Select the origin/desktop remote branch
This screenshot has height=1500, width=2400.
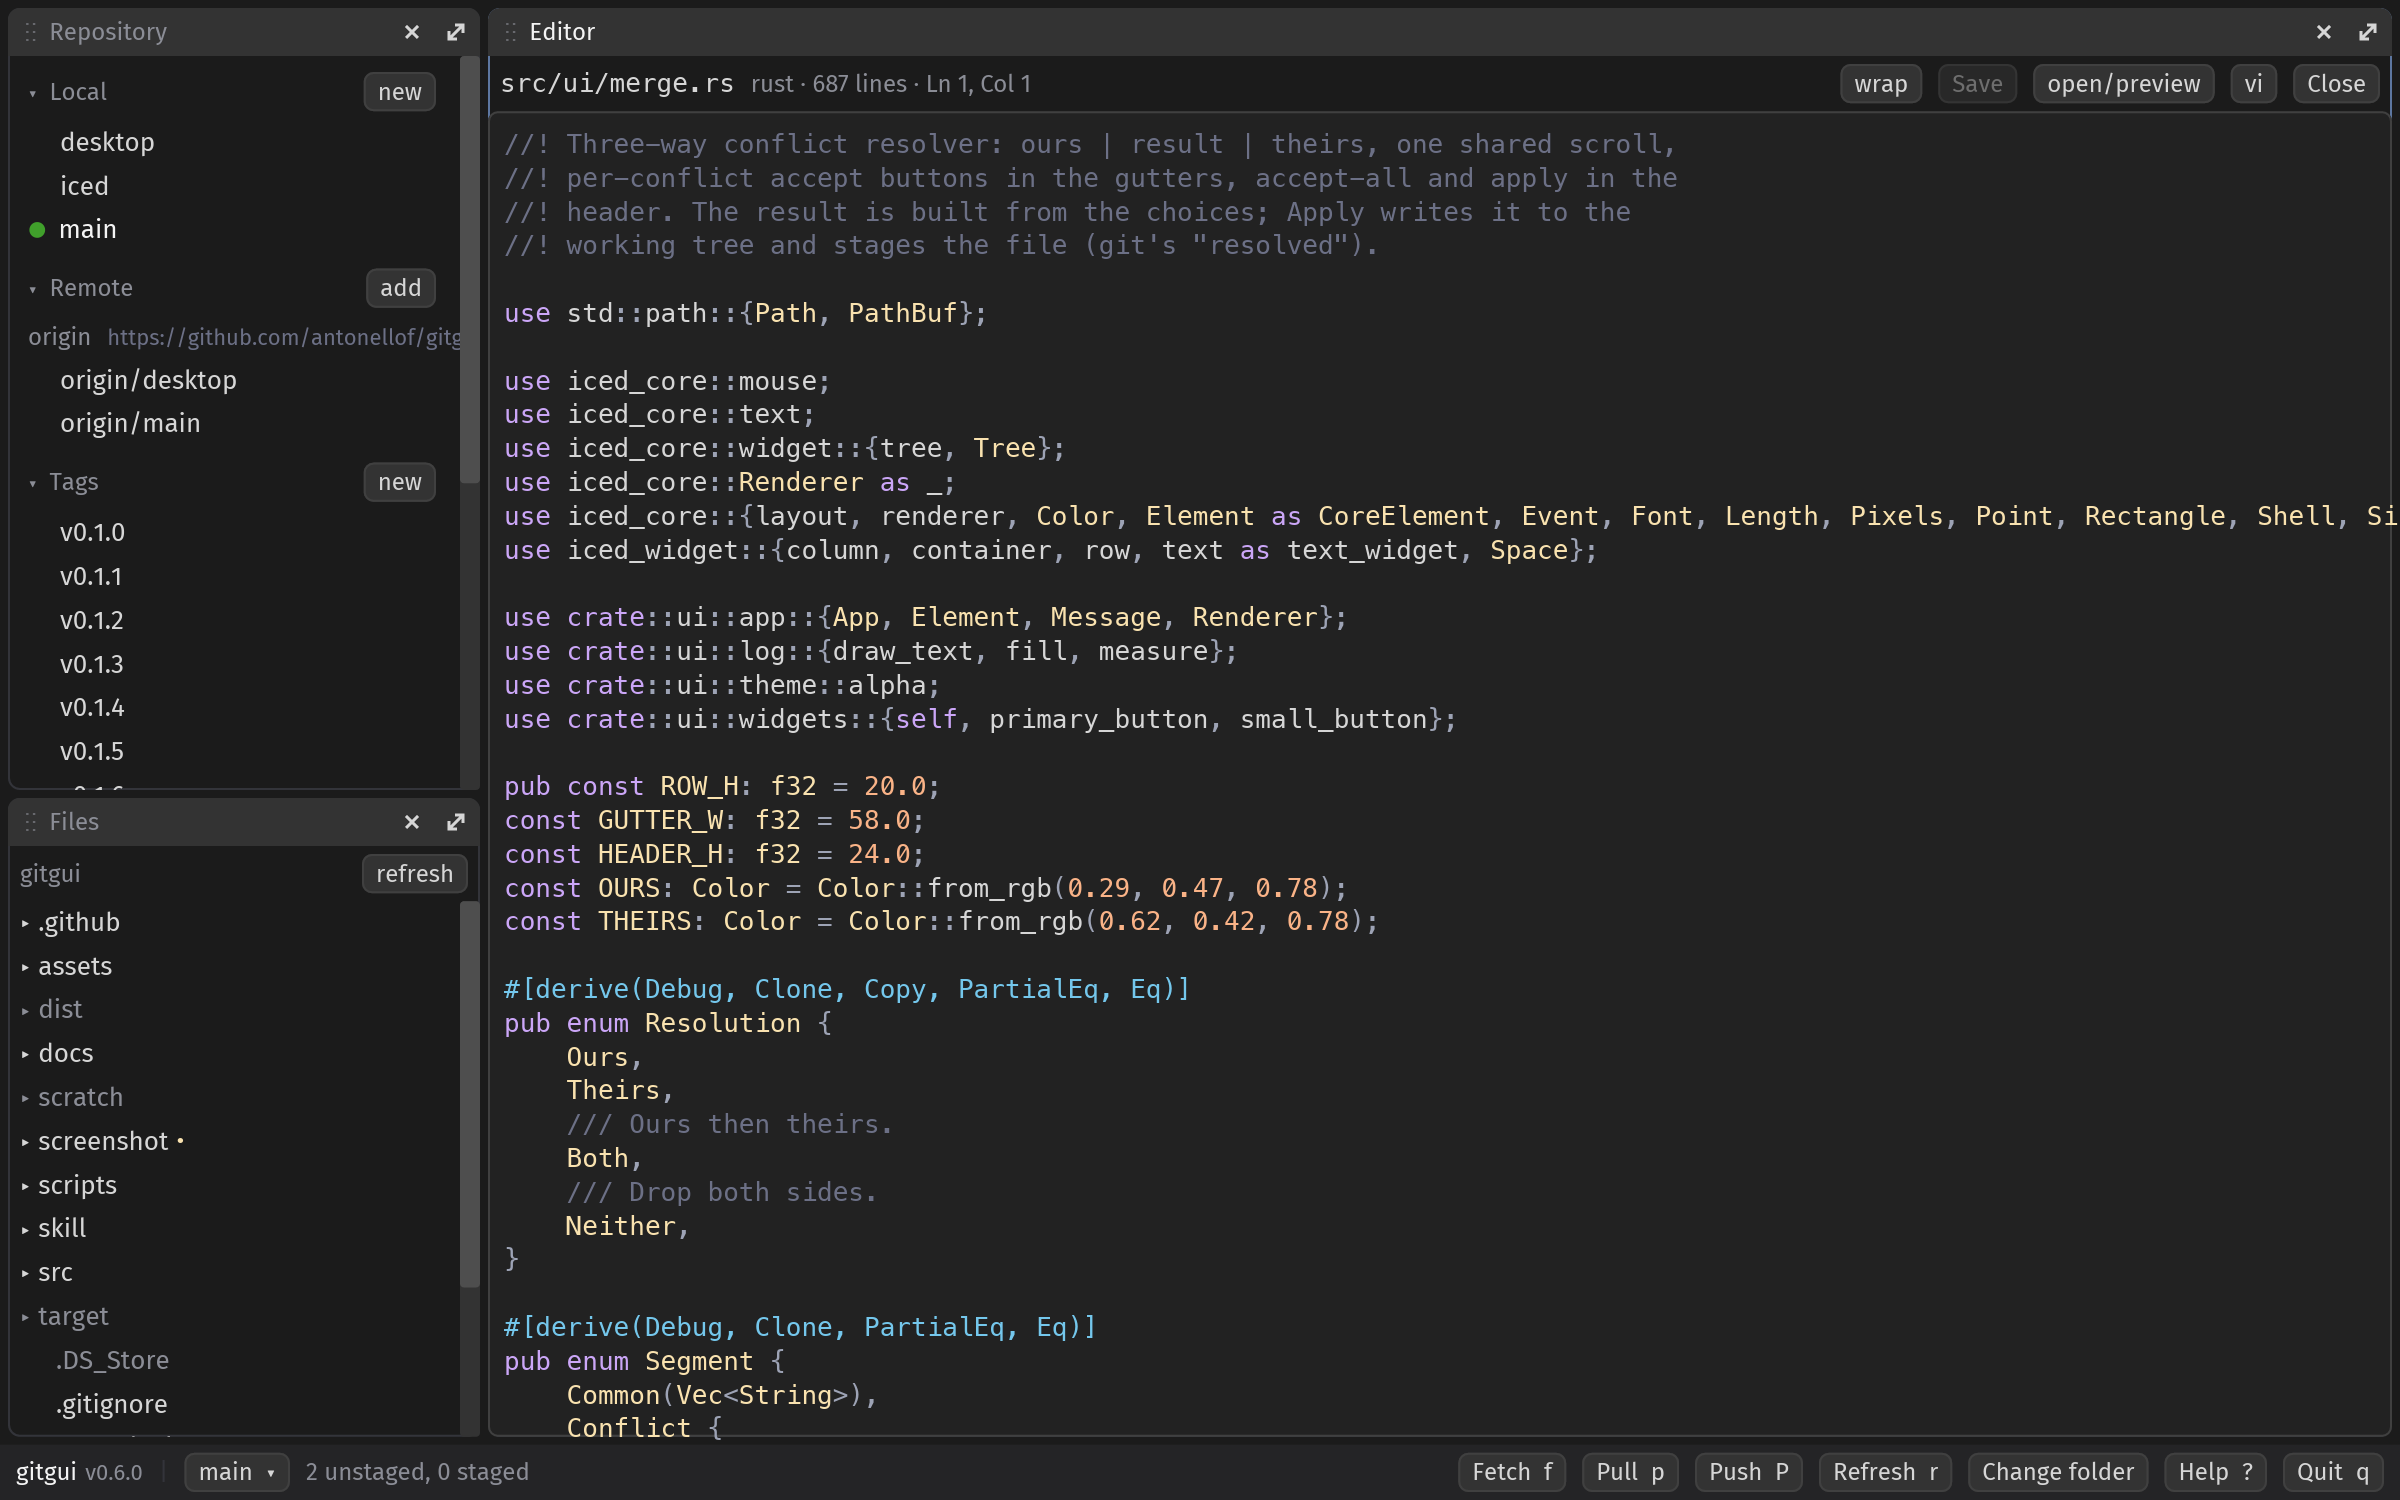[x=148, y=380]
